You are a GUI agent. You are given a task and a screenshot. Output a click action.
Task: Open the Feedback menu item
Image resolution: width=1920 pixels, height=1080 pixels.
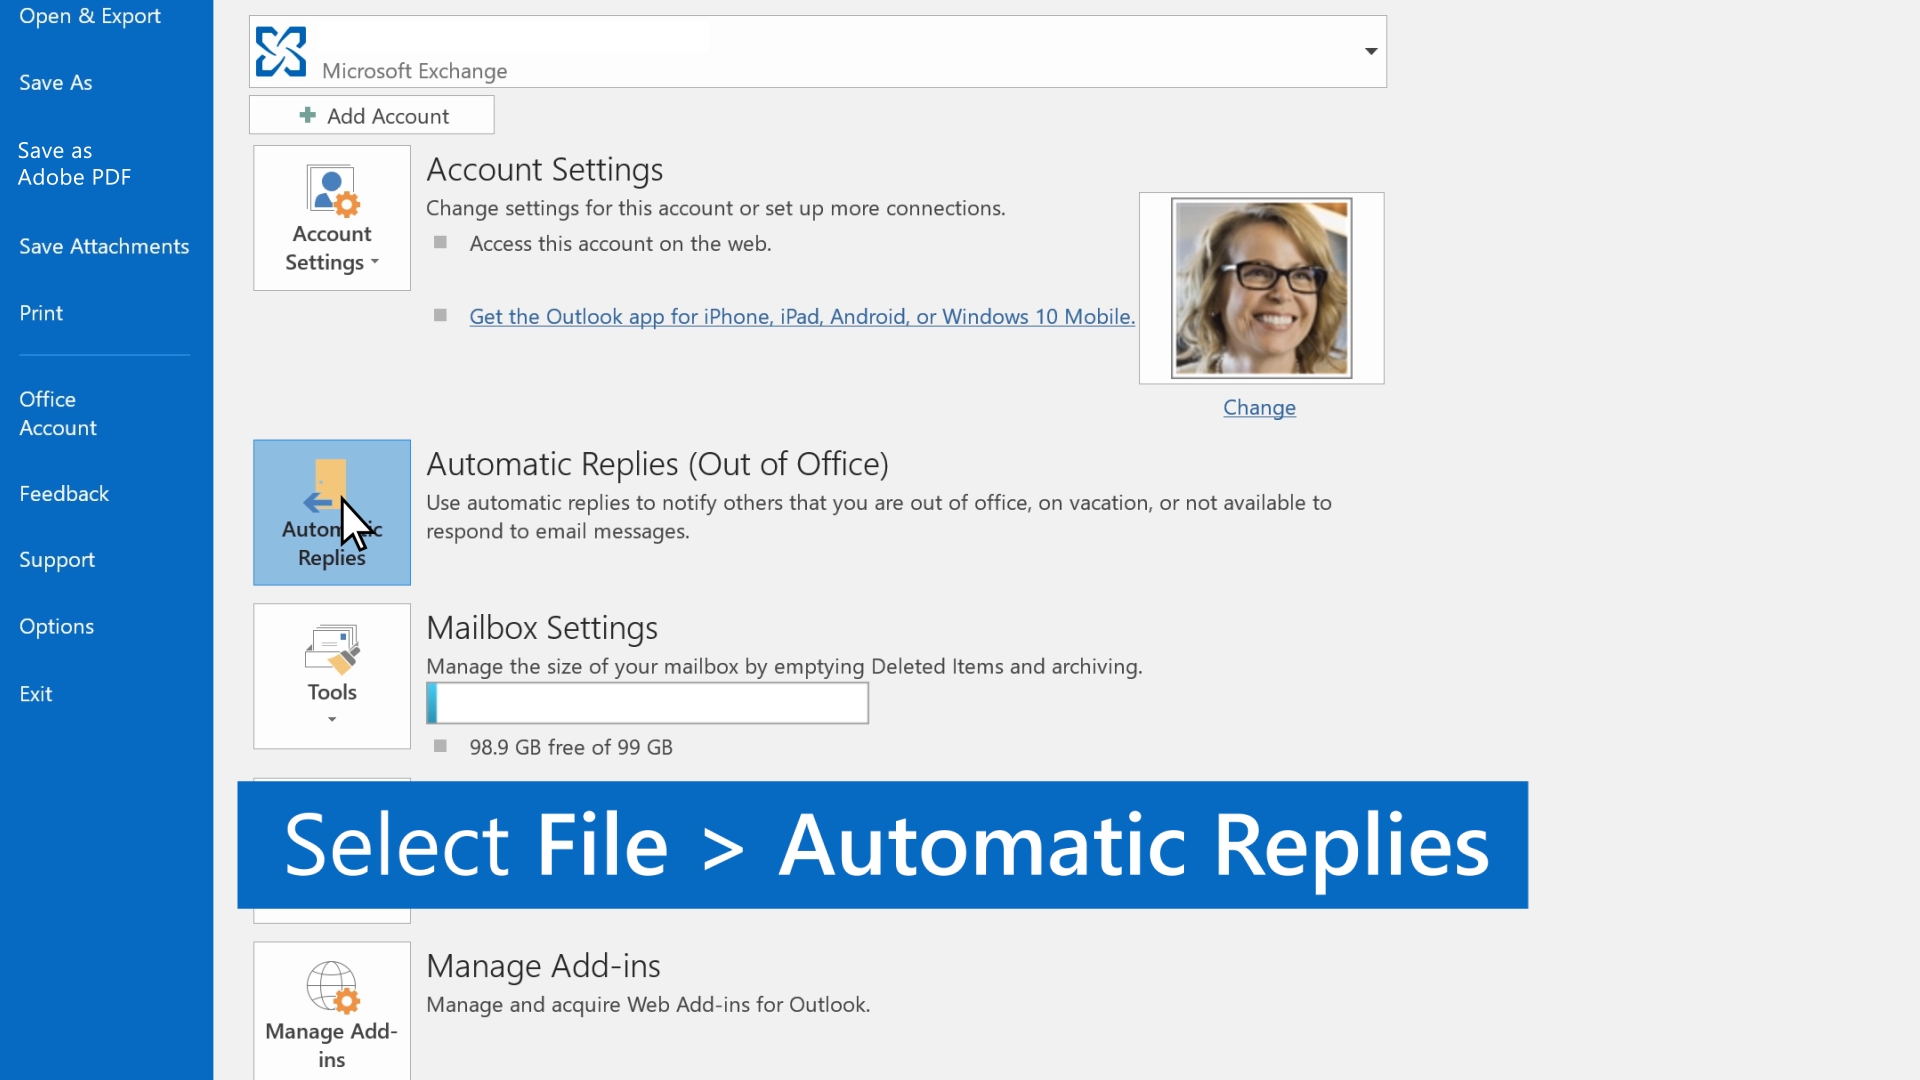tap(64, 494)
